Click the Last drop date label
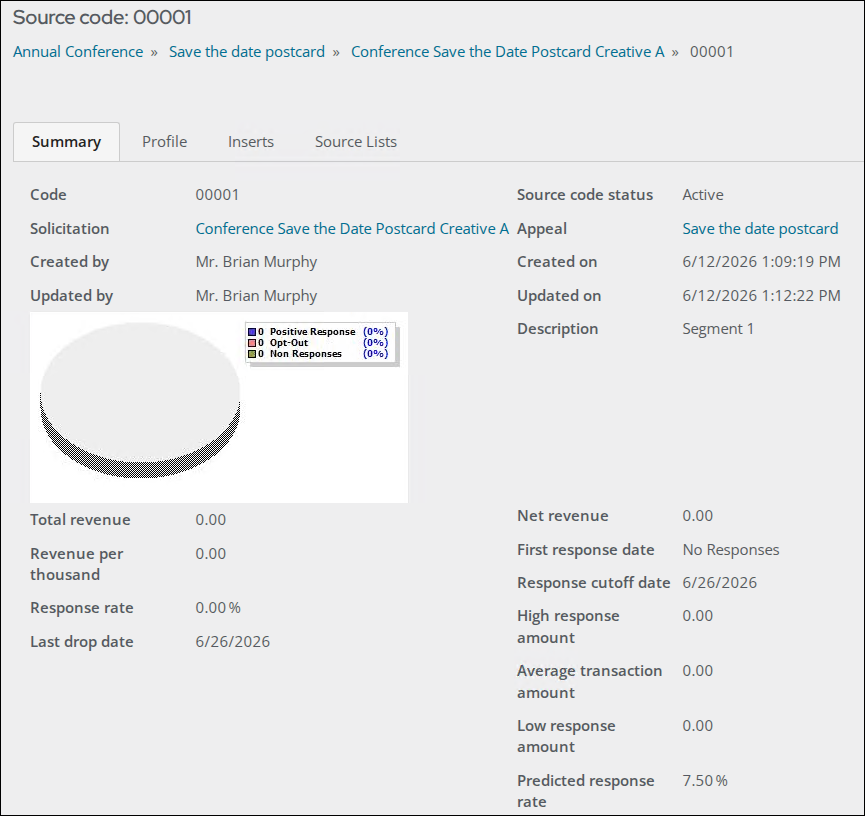The image size is (865, 816). point(82,642)
